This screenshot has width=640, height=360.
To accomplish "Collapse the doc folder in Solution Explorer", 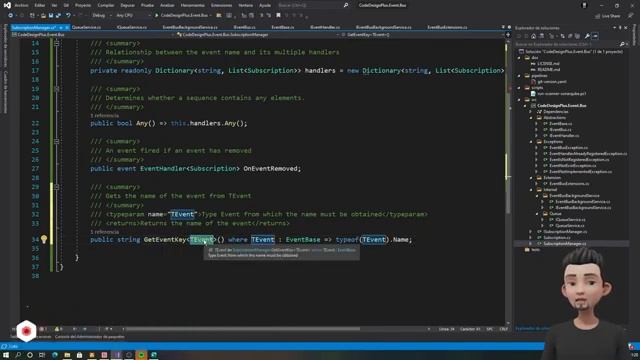I will pyautogui.click(x=519, y=58).
